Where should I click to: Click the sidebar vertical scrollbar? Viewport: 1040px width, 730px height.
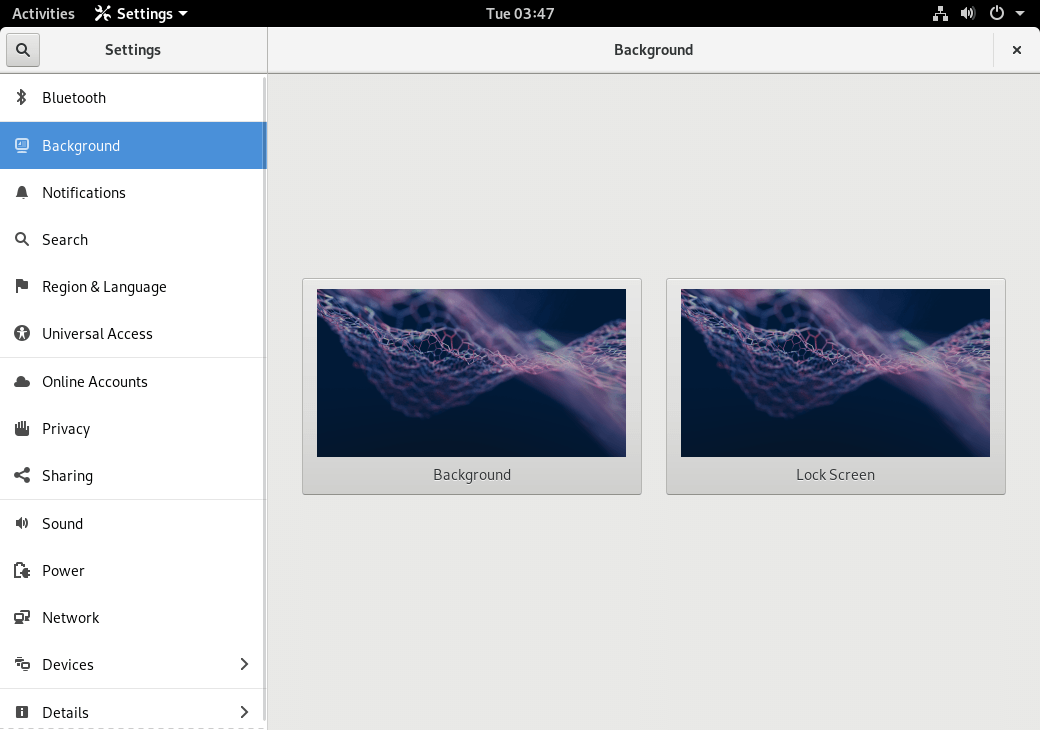tap(264, 398)
